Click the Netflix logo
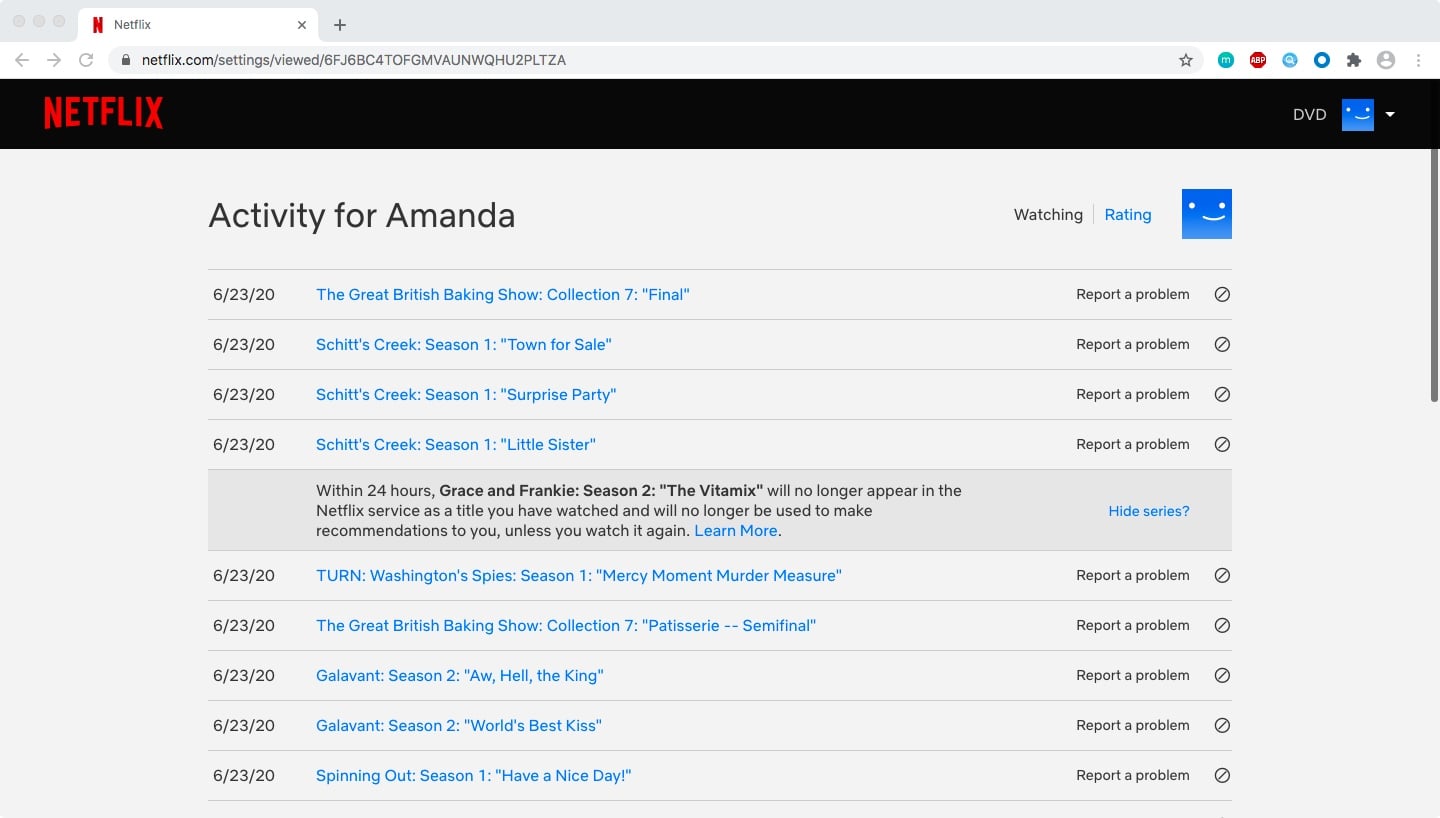Viewport: 1440px width, 818px height. click(103, 113)
